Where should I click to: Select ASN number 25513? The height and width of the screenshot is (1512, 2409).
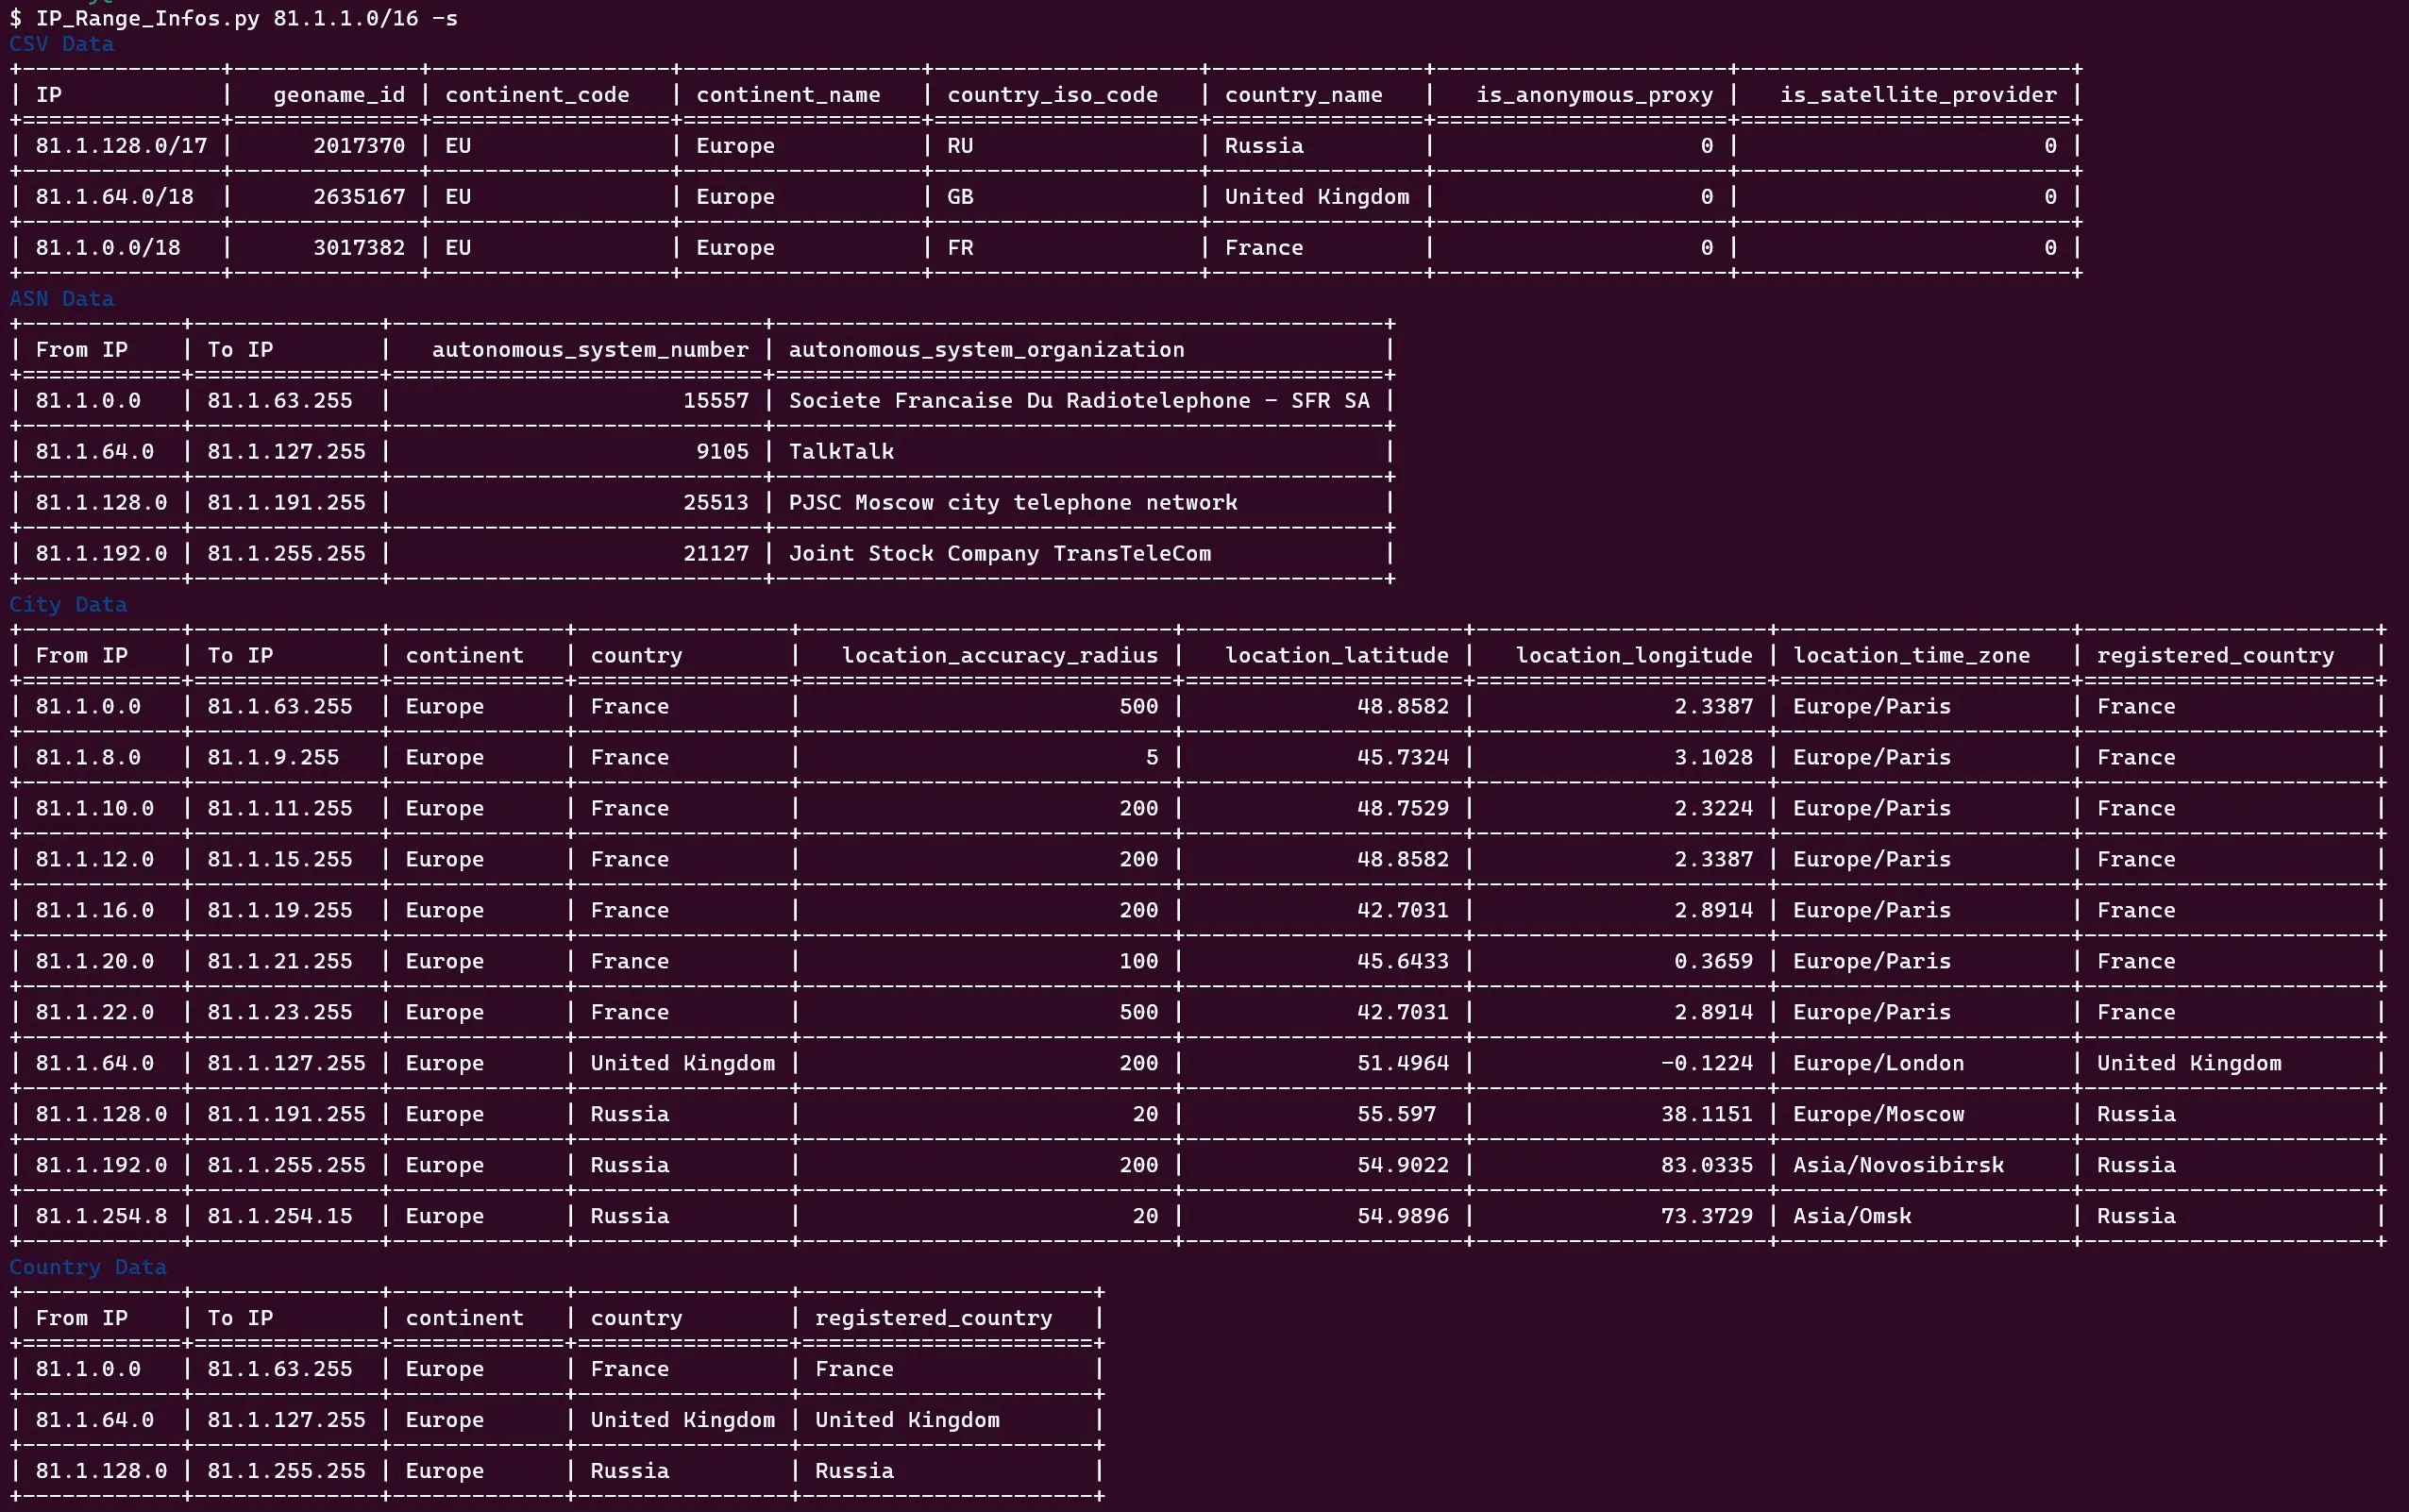pyautogui.click(x=716, y=503)
